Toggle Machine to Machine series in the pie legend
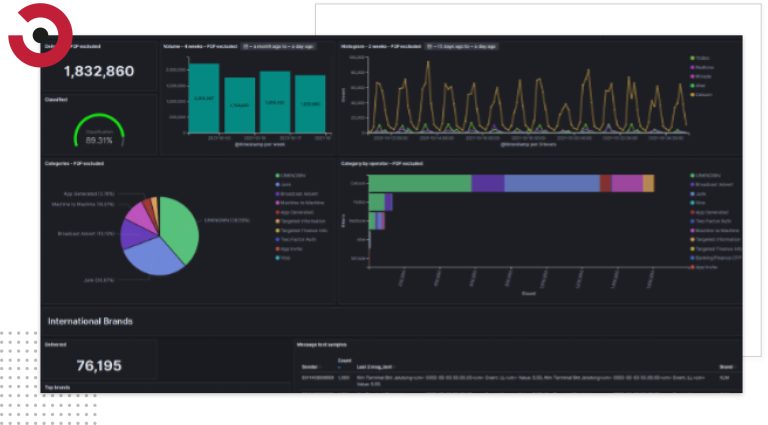 point(299,203)
